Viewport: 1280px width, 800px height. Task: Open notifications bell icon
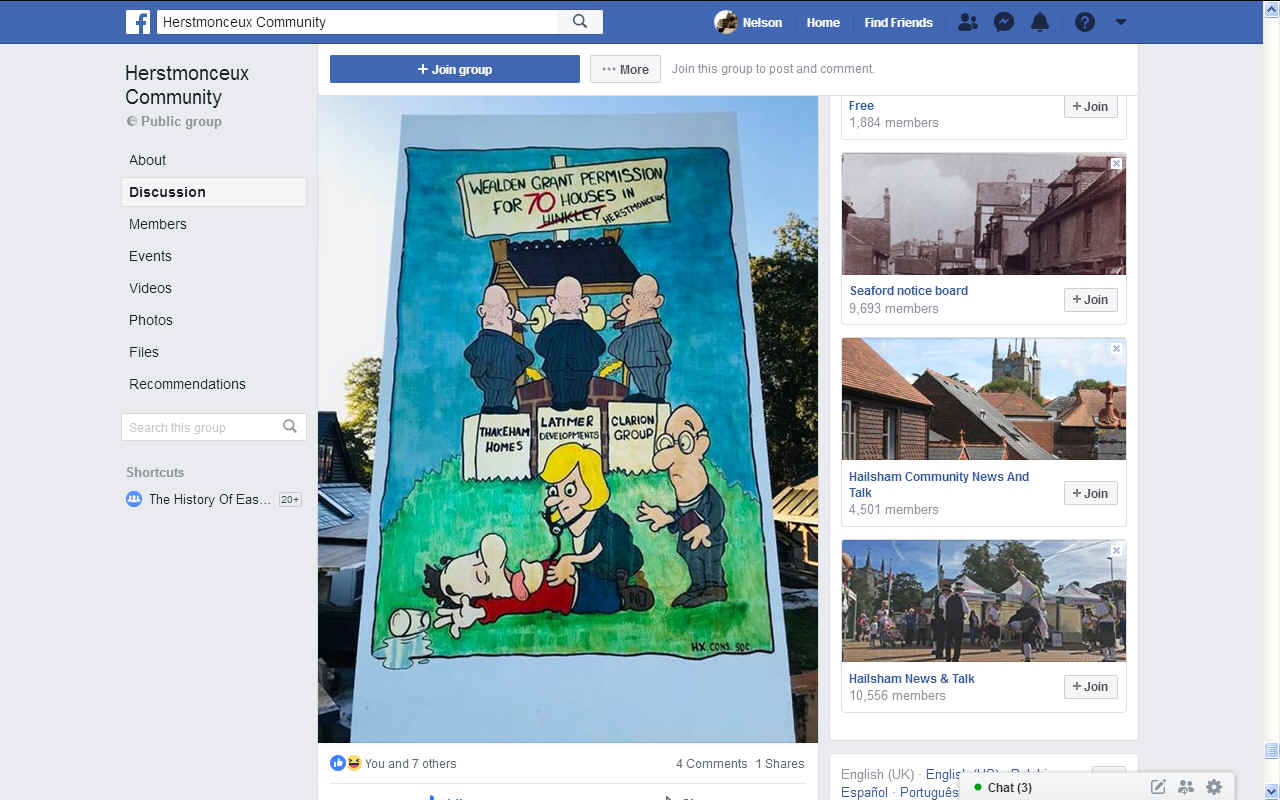point(1040,22)
